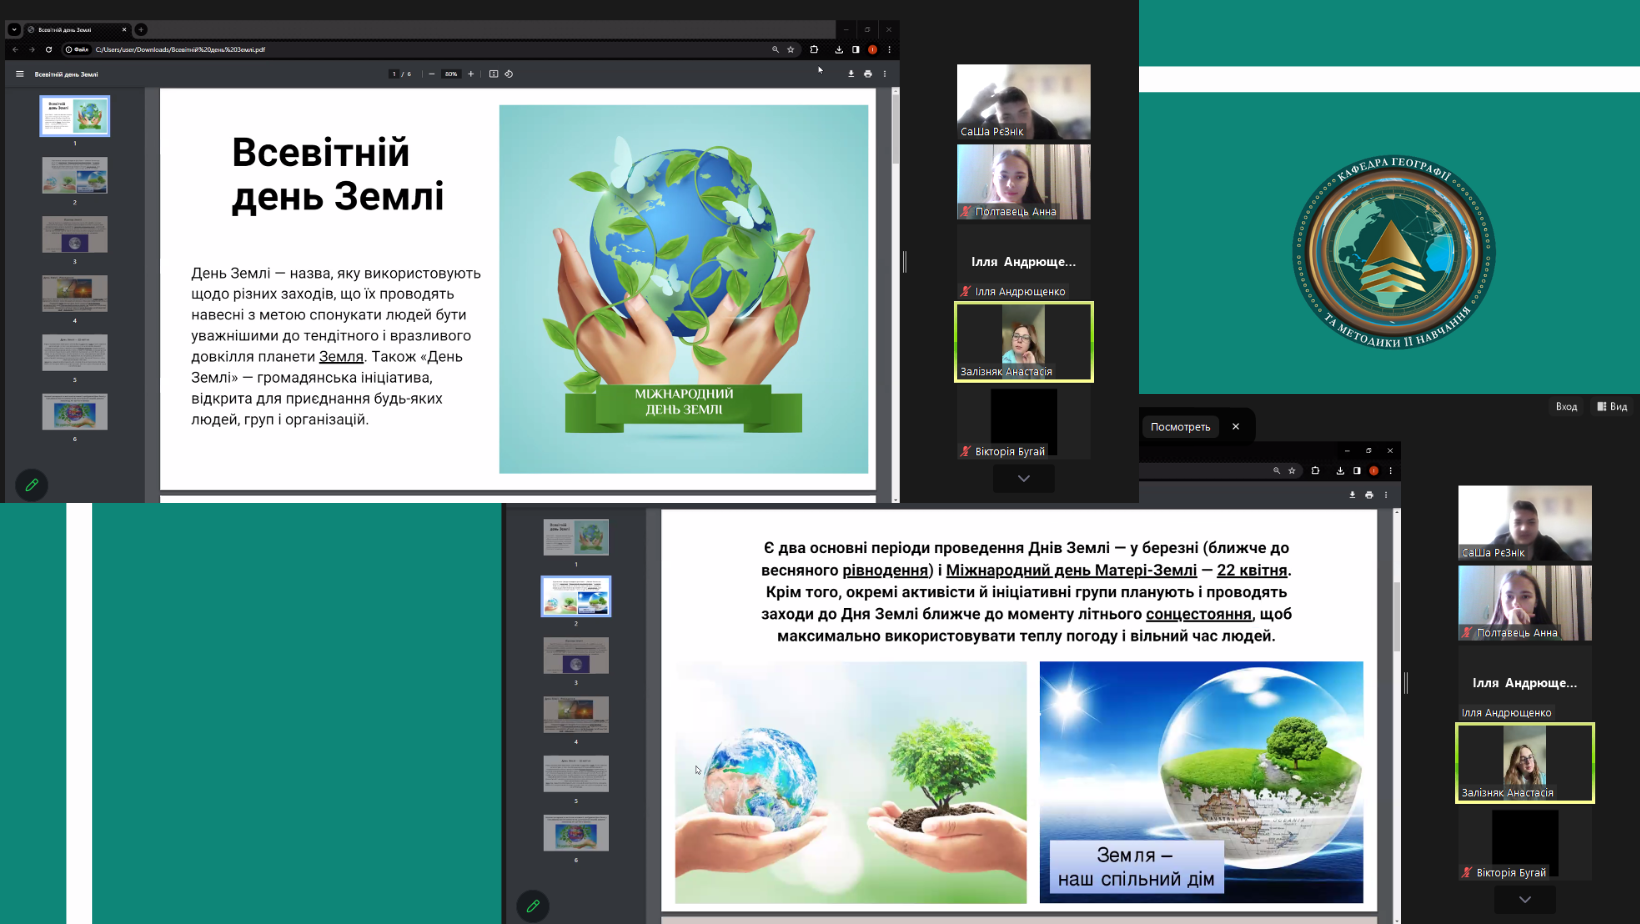The height and width of the screenshot is (924, 1640).
Task: Open the annotation pencil button in title-slide window
Action: (x=32, y=485)
